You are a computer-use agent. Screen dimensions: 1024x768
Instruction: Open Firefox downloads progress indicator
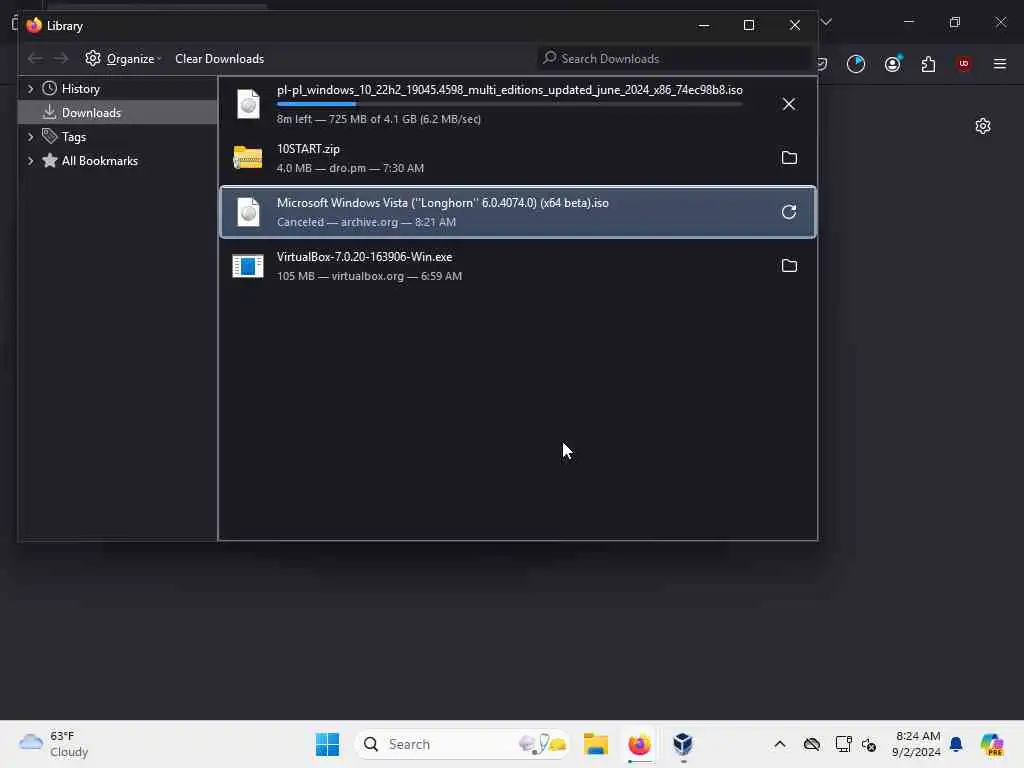pos(856,64)
